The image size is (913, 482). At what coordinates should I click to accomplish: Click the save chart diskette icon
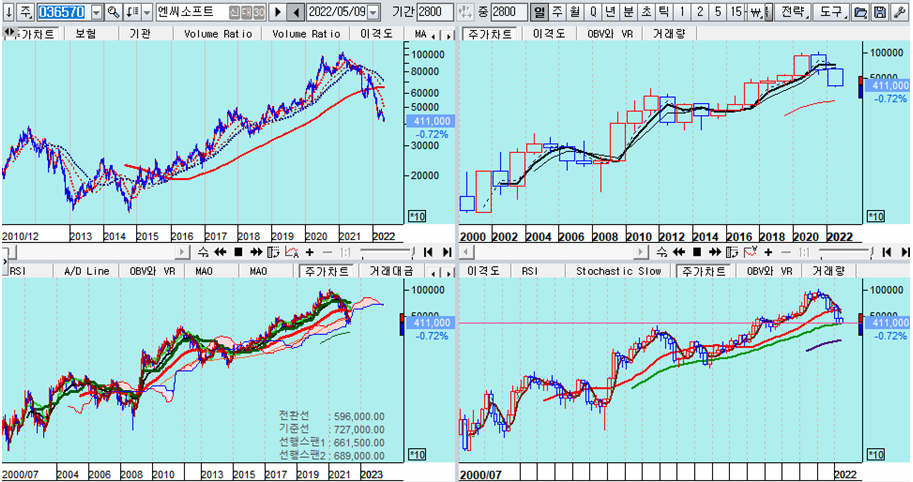click(x=878, y=12)
